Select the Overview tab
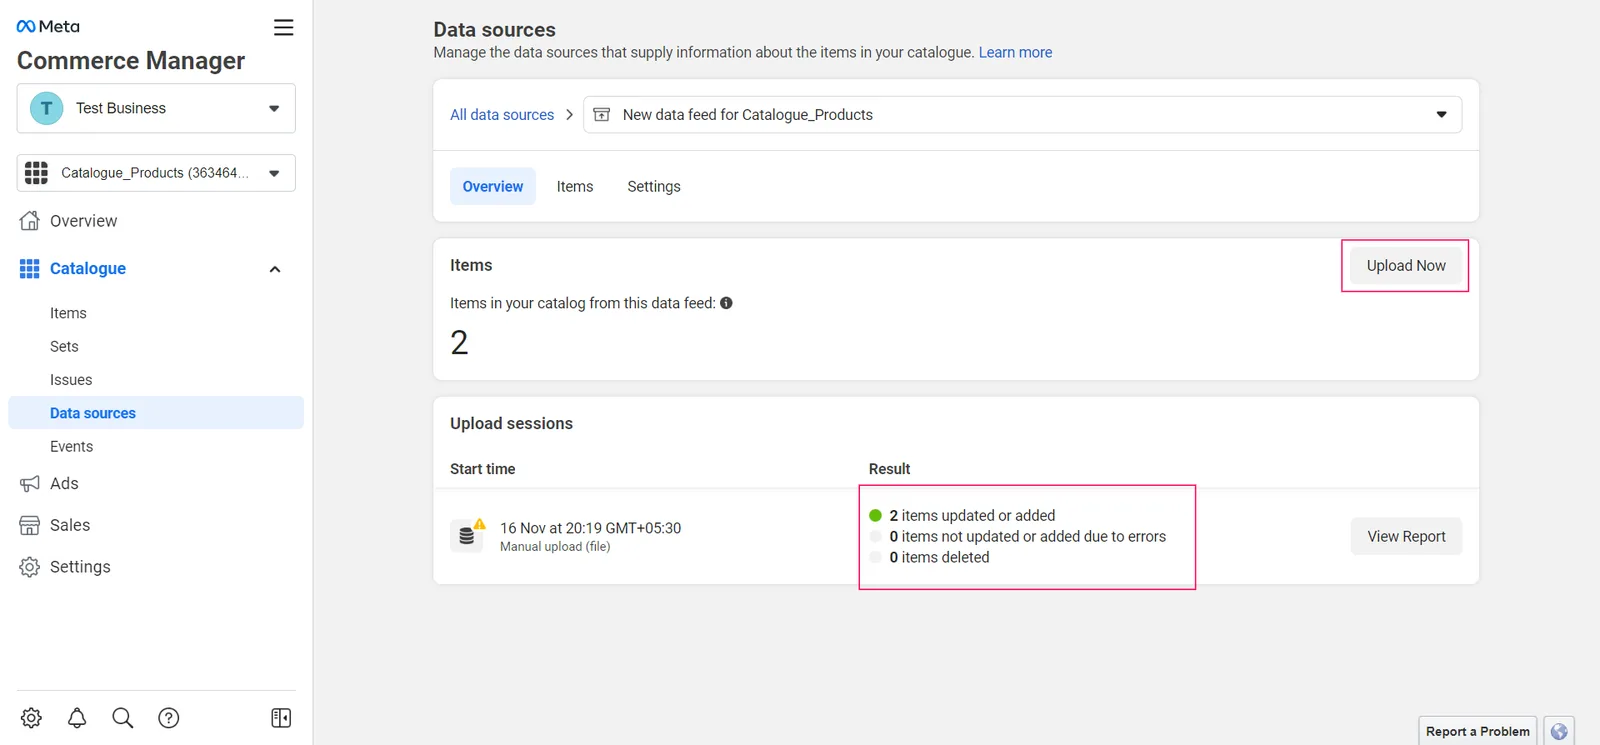 pyautogui.click(x=493, y=187)
